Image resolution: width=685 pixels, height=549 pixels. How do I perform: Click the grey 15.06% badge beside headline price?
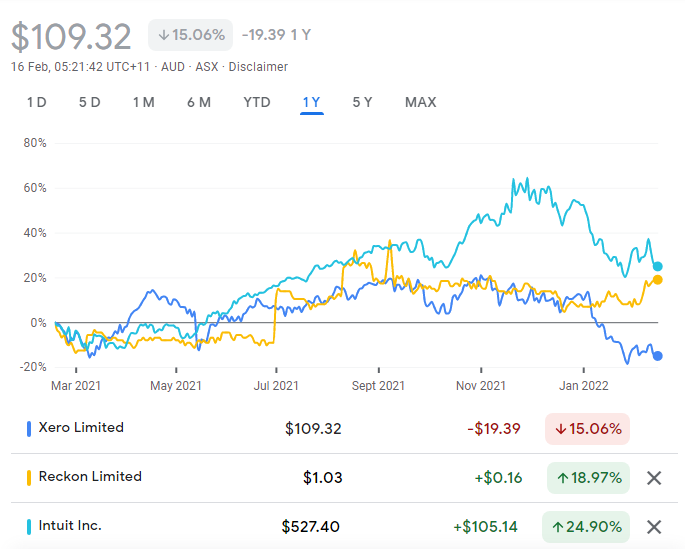coord(190,35)
